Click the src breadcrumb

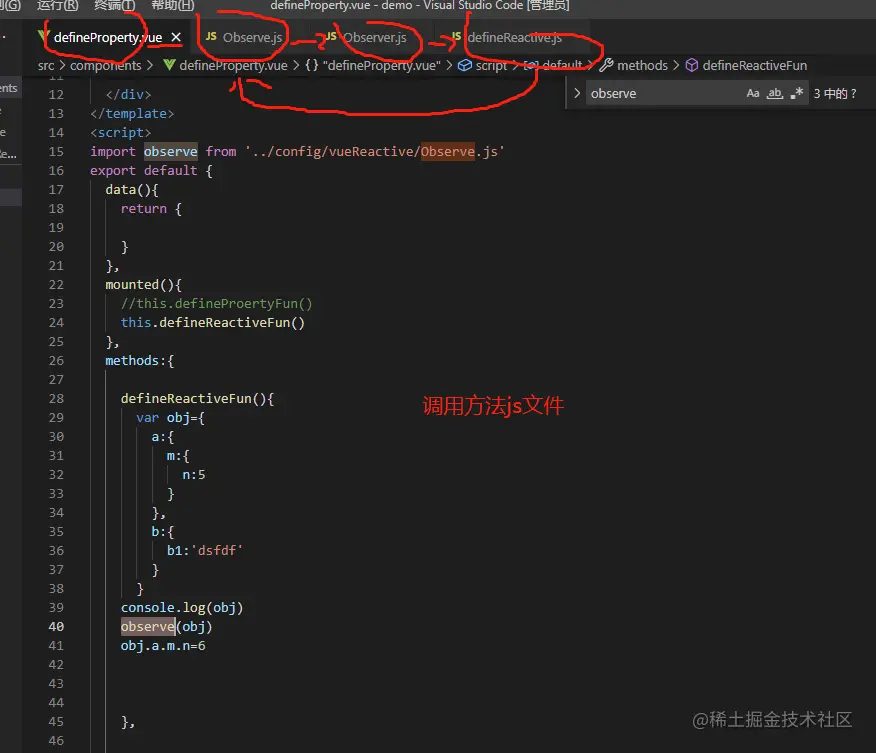coord(46,65)
